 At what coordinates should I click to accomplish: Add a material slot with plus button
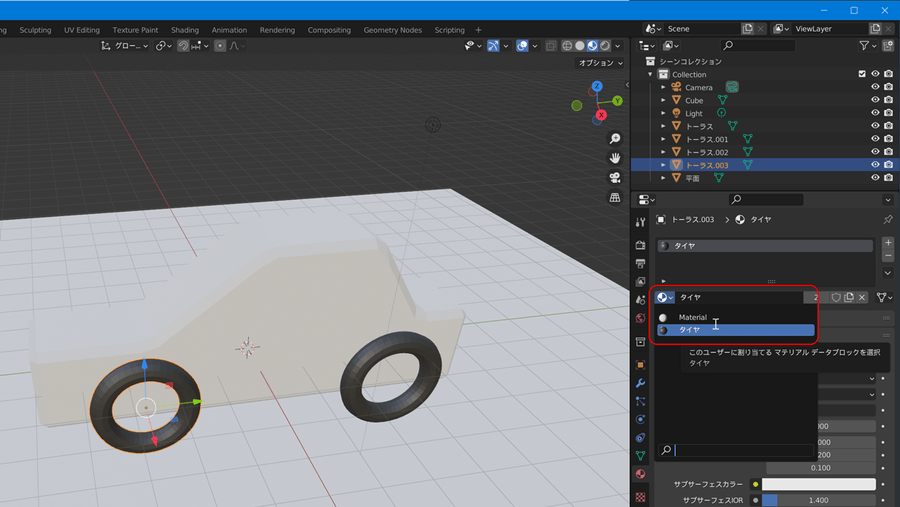point(888,243)
